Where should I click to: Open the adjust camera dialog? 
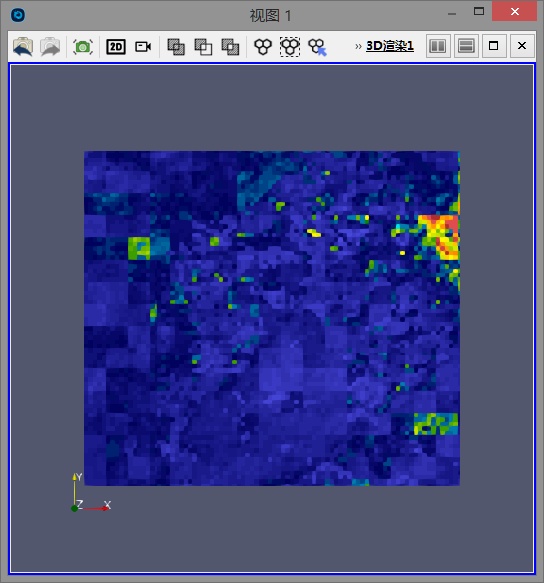tap(143, 46)
